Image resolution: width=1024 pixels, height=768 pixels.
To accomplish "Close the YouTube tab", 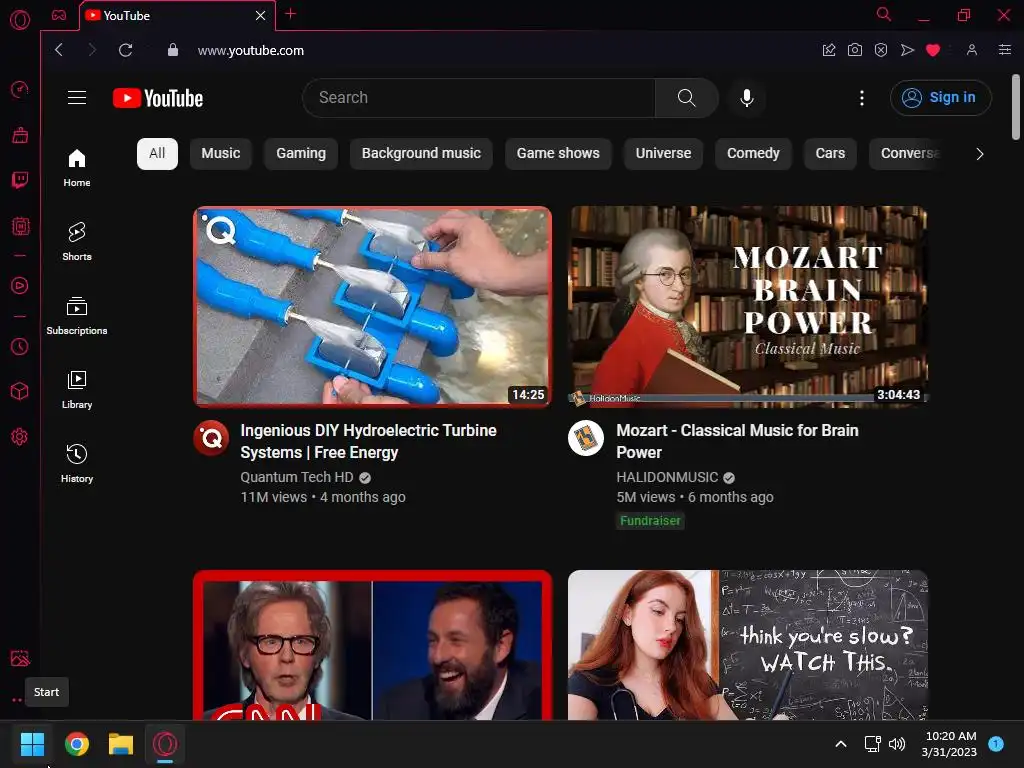I will click(x=261, y=15).
